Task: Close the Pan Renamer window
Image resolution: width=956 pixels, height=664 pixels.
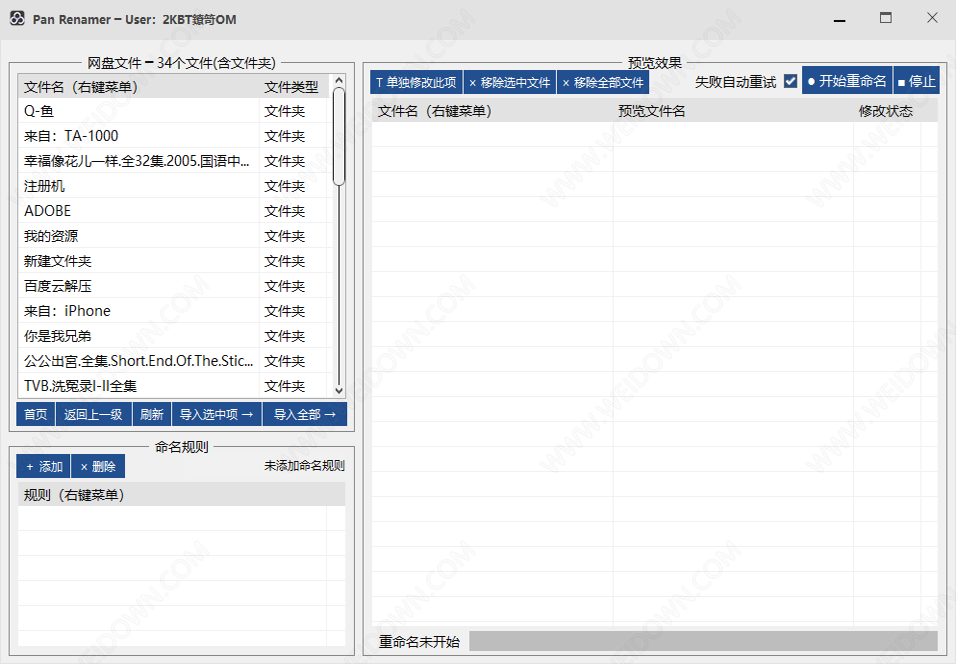Action: (x=932, y=18)
